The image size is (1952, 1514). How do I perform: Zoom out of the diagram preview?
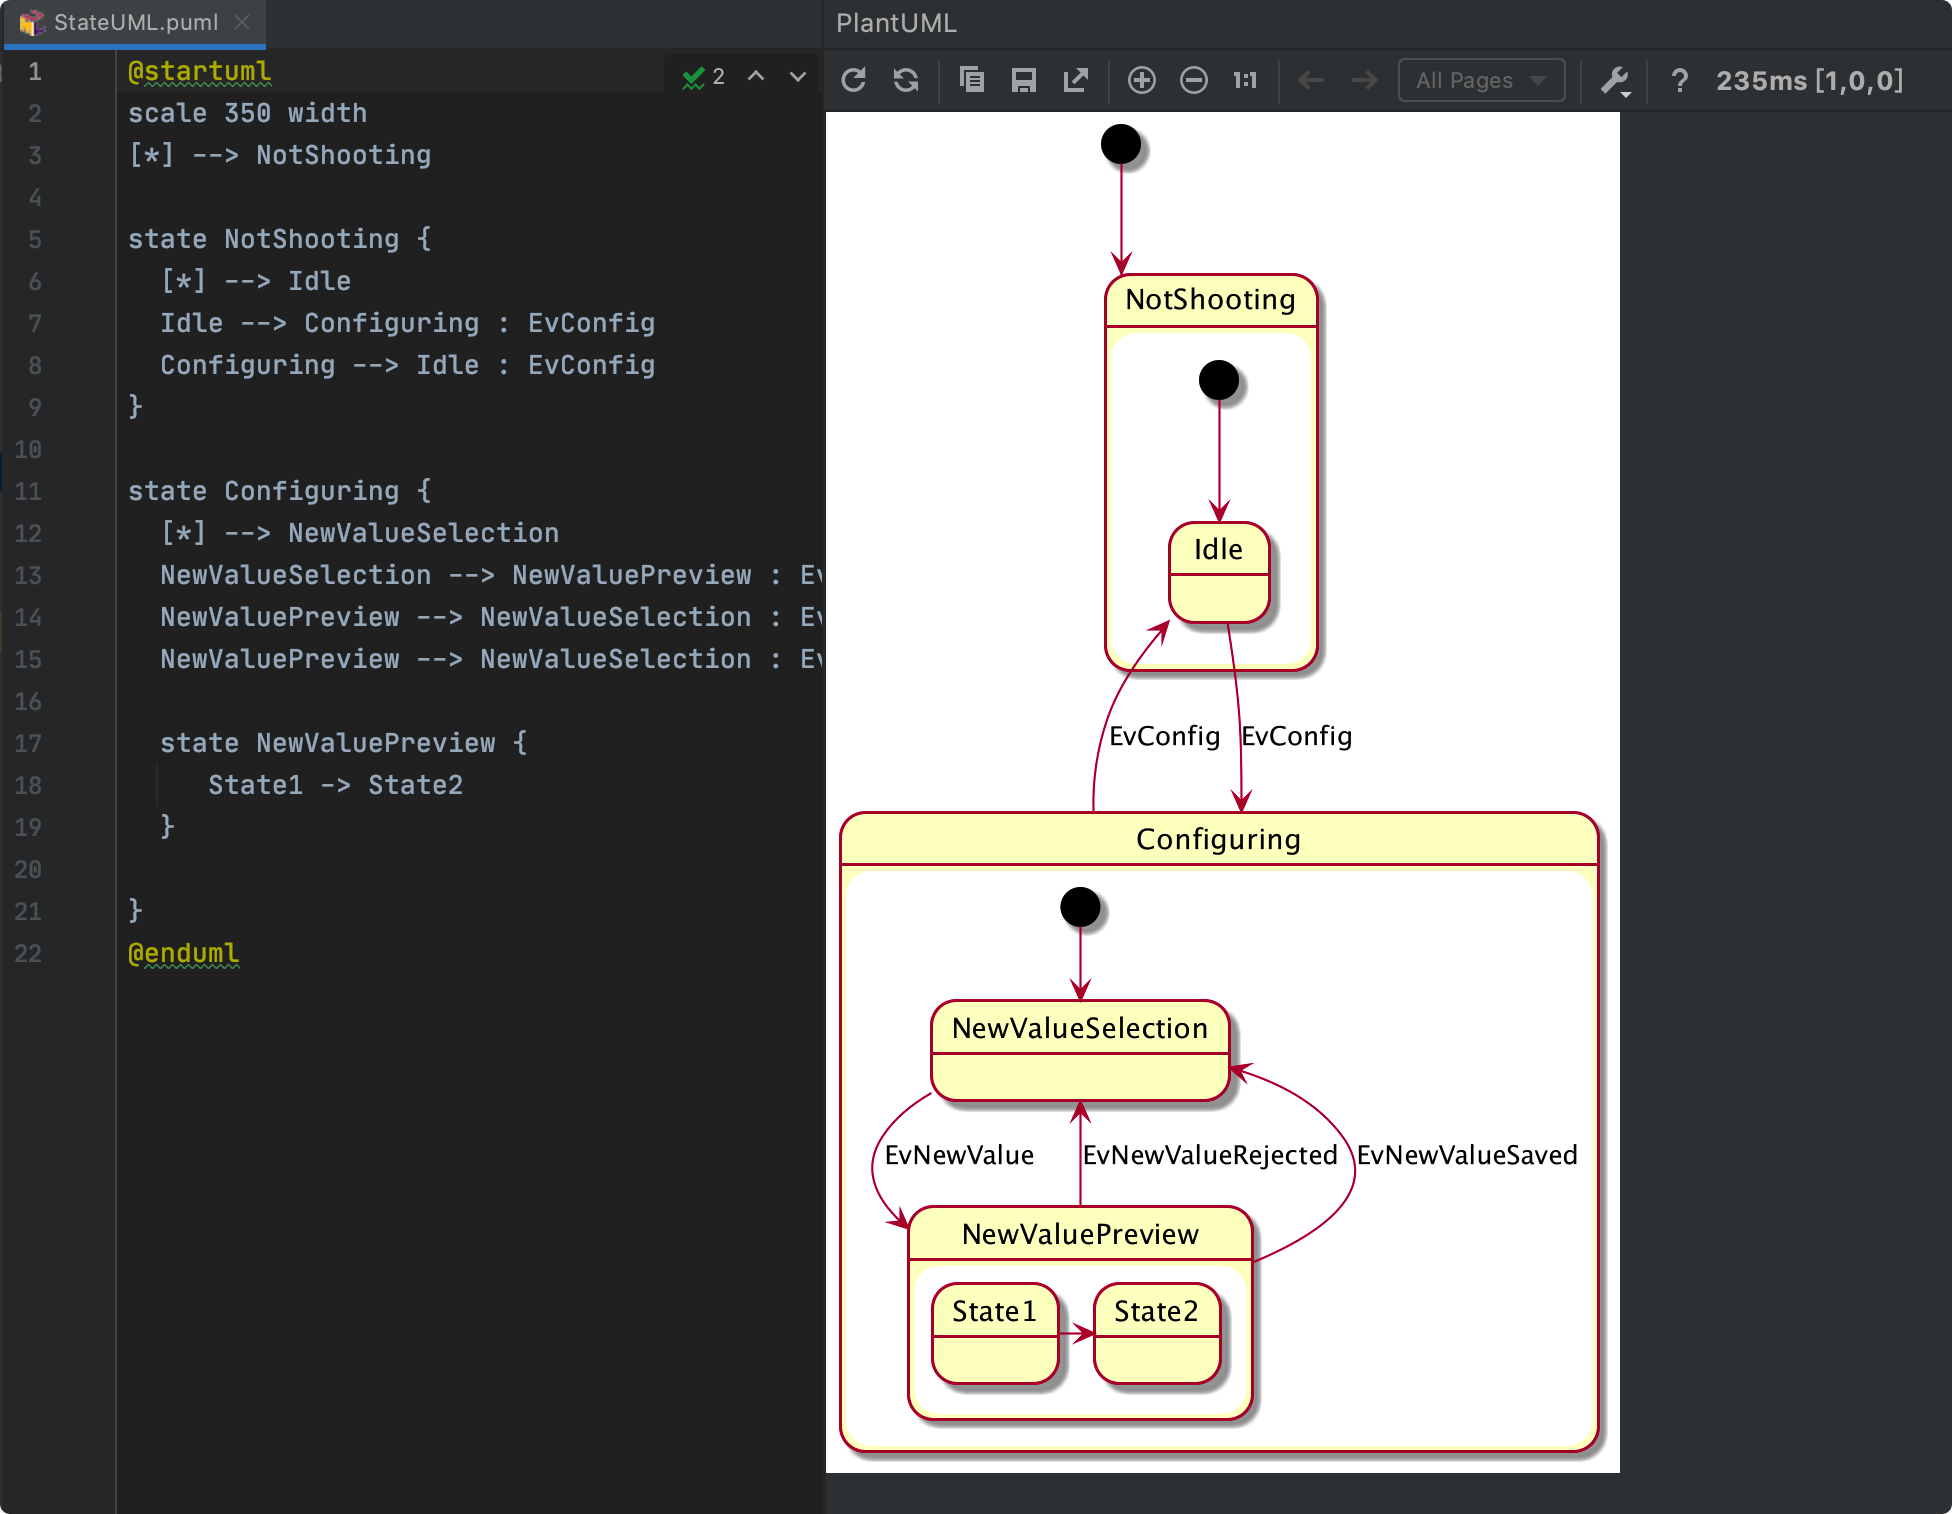pos(1193,80)
